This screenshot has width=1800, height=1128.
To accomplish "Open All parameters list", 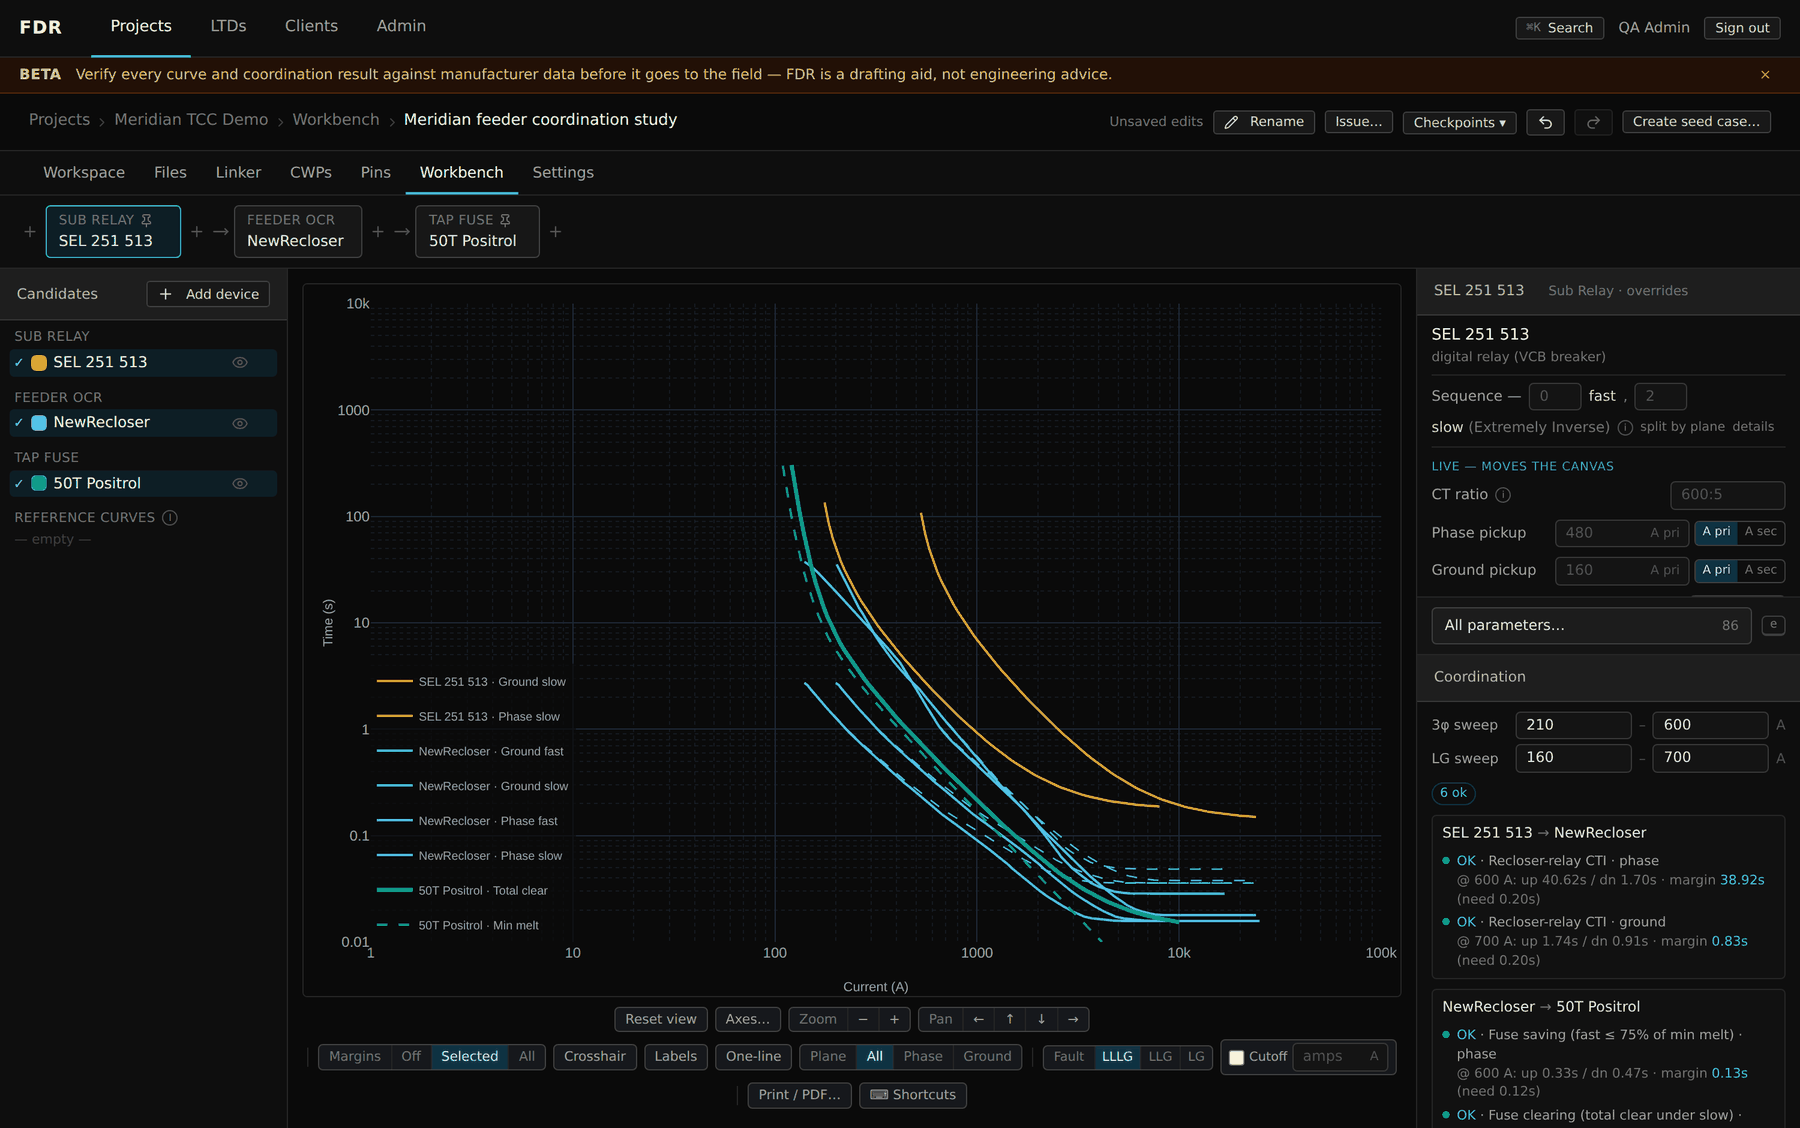I will (1591, 626).
